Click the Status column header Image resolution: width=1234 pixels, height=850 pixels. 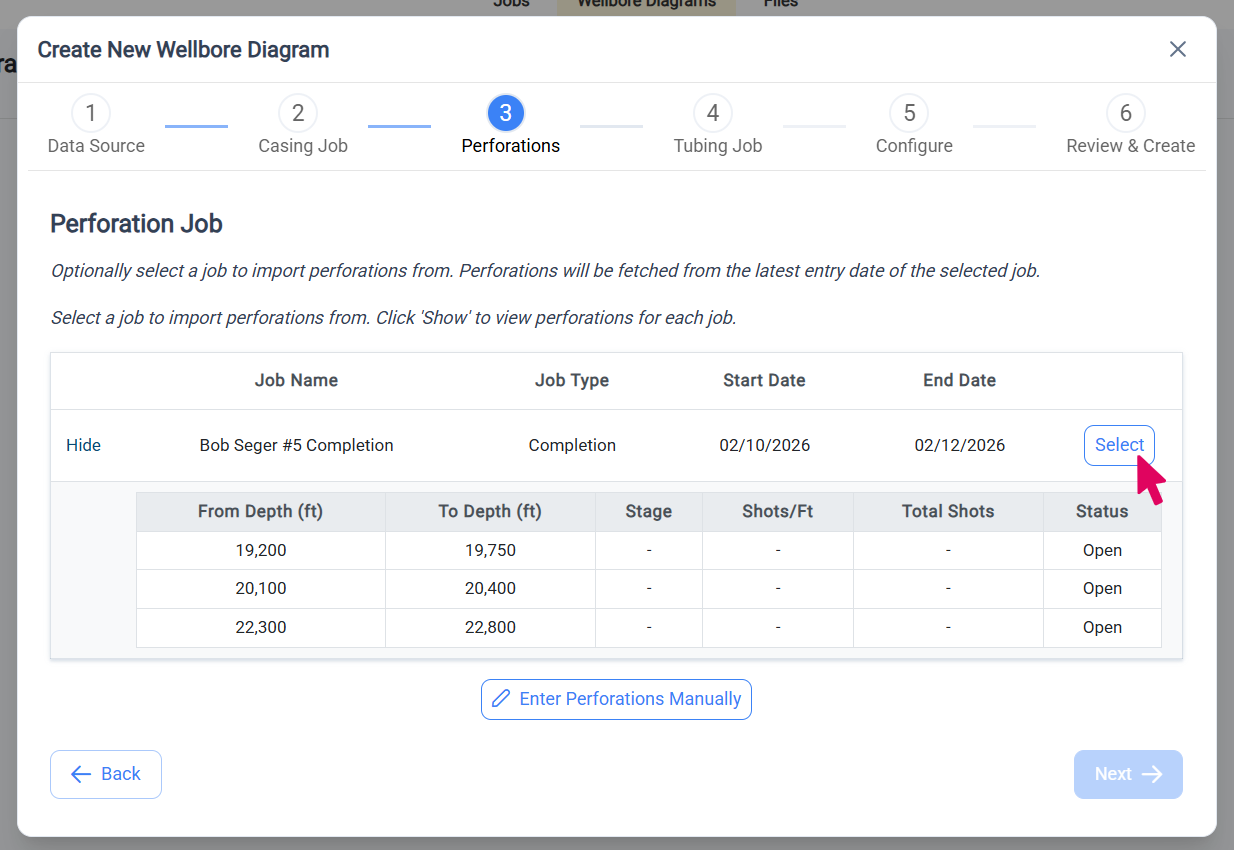point(1102,511)
